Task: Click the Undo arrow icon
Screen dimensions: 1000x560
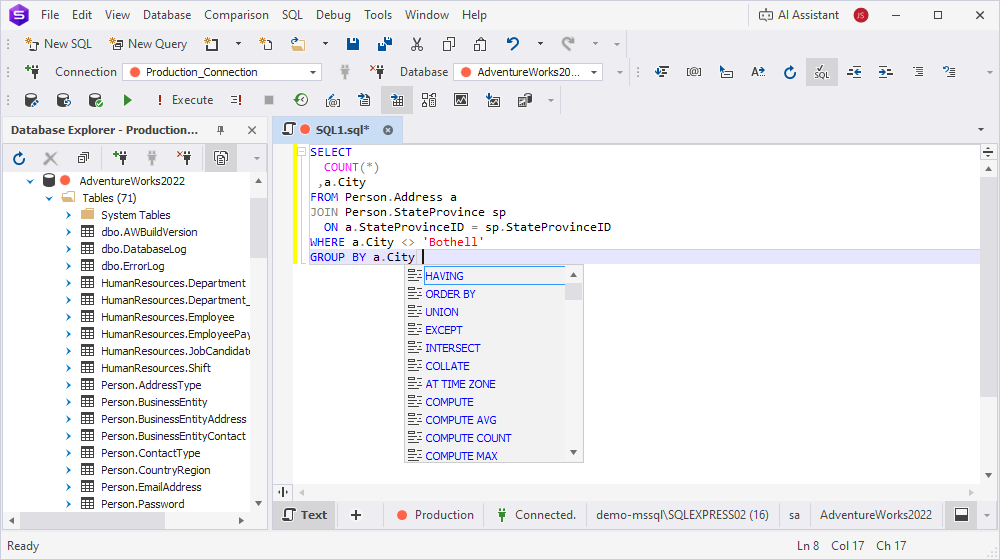Action: pos(513,44)
